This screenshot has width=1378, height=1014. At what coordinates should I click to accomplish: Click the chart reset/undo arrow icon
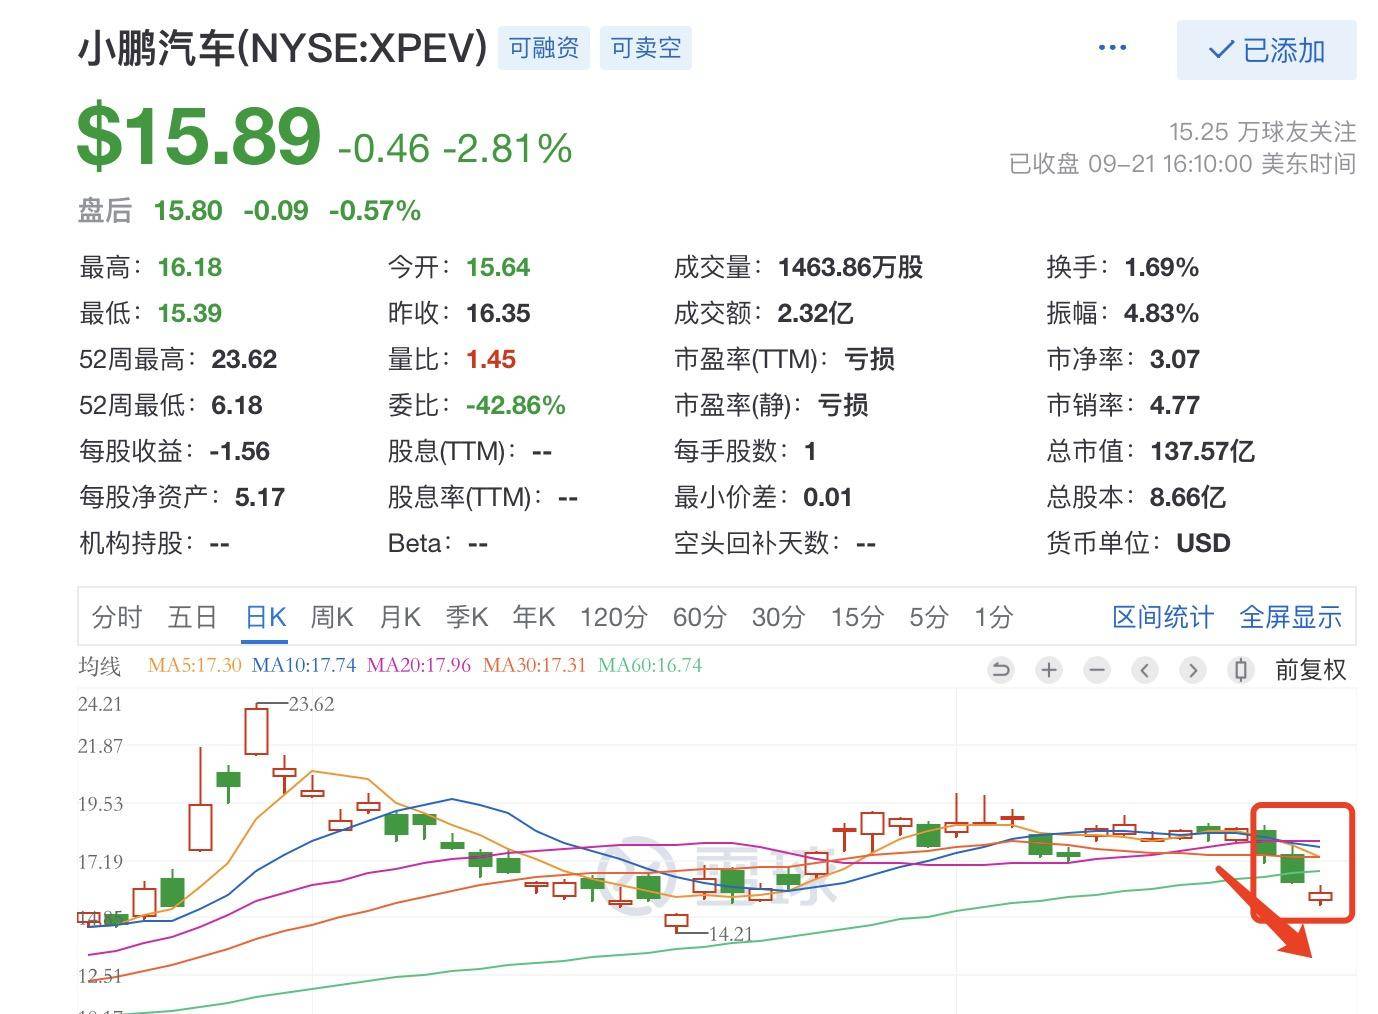(x=1001, y=670)
